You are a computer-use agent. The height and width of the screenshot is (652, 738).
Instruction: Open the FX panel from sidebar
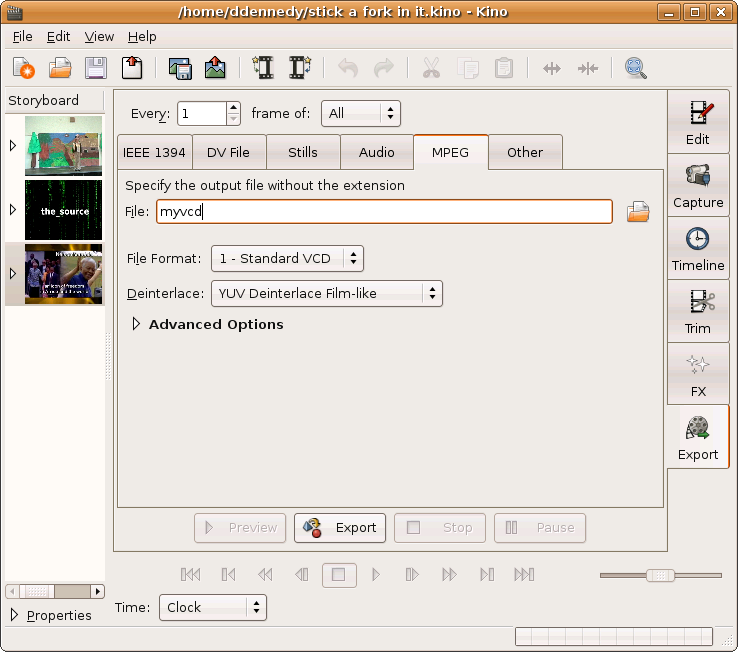(x=698, y=375)
